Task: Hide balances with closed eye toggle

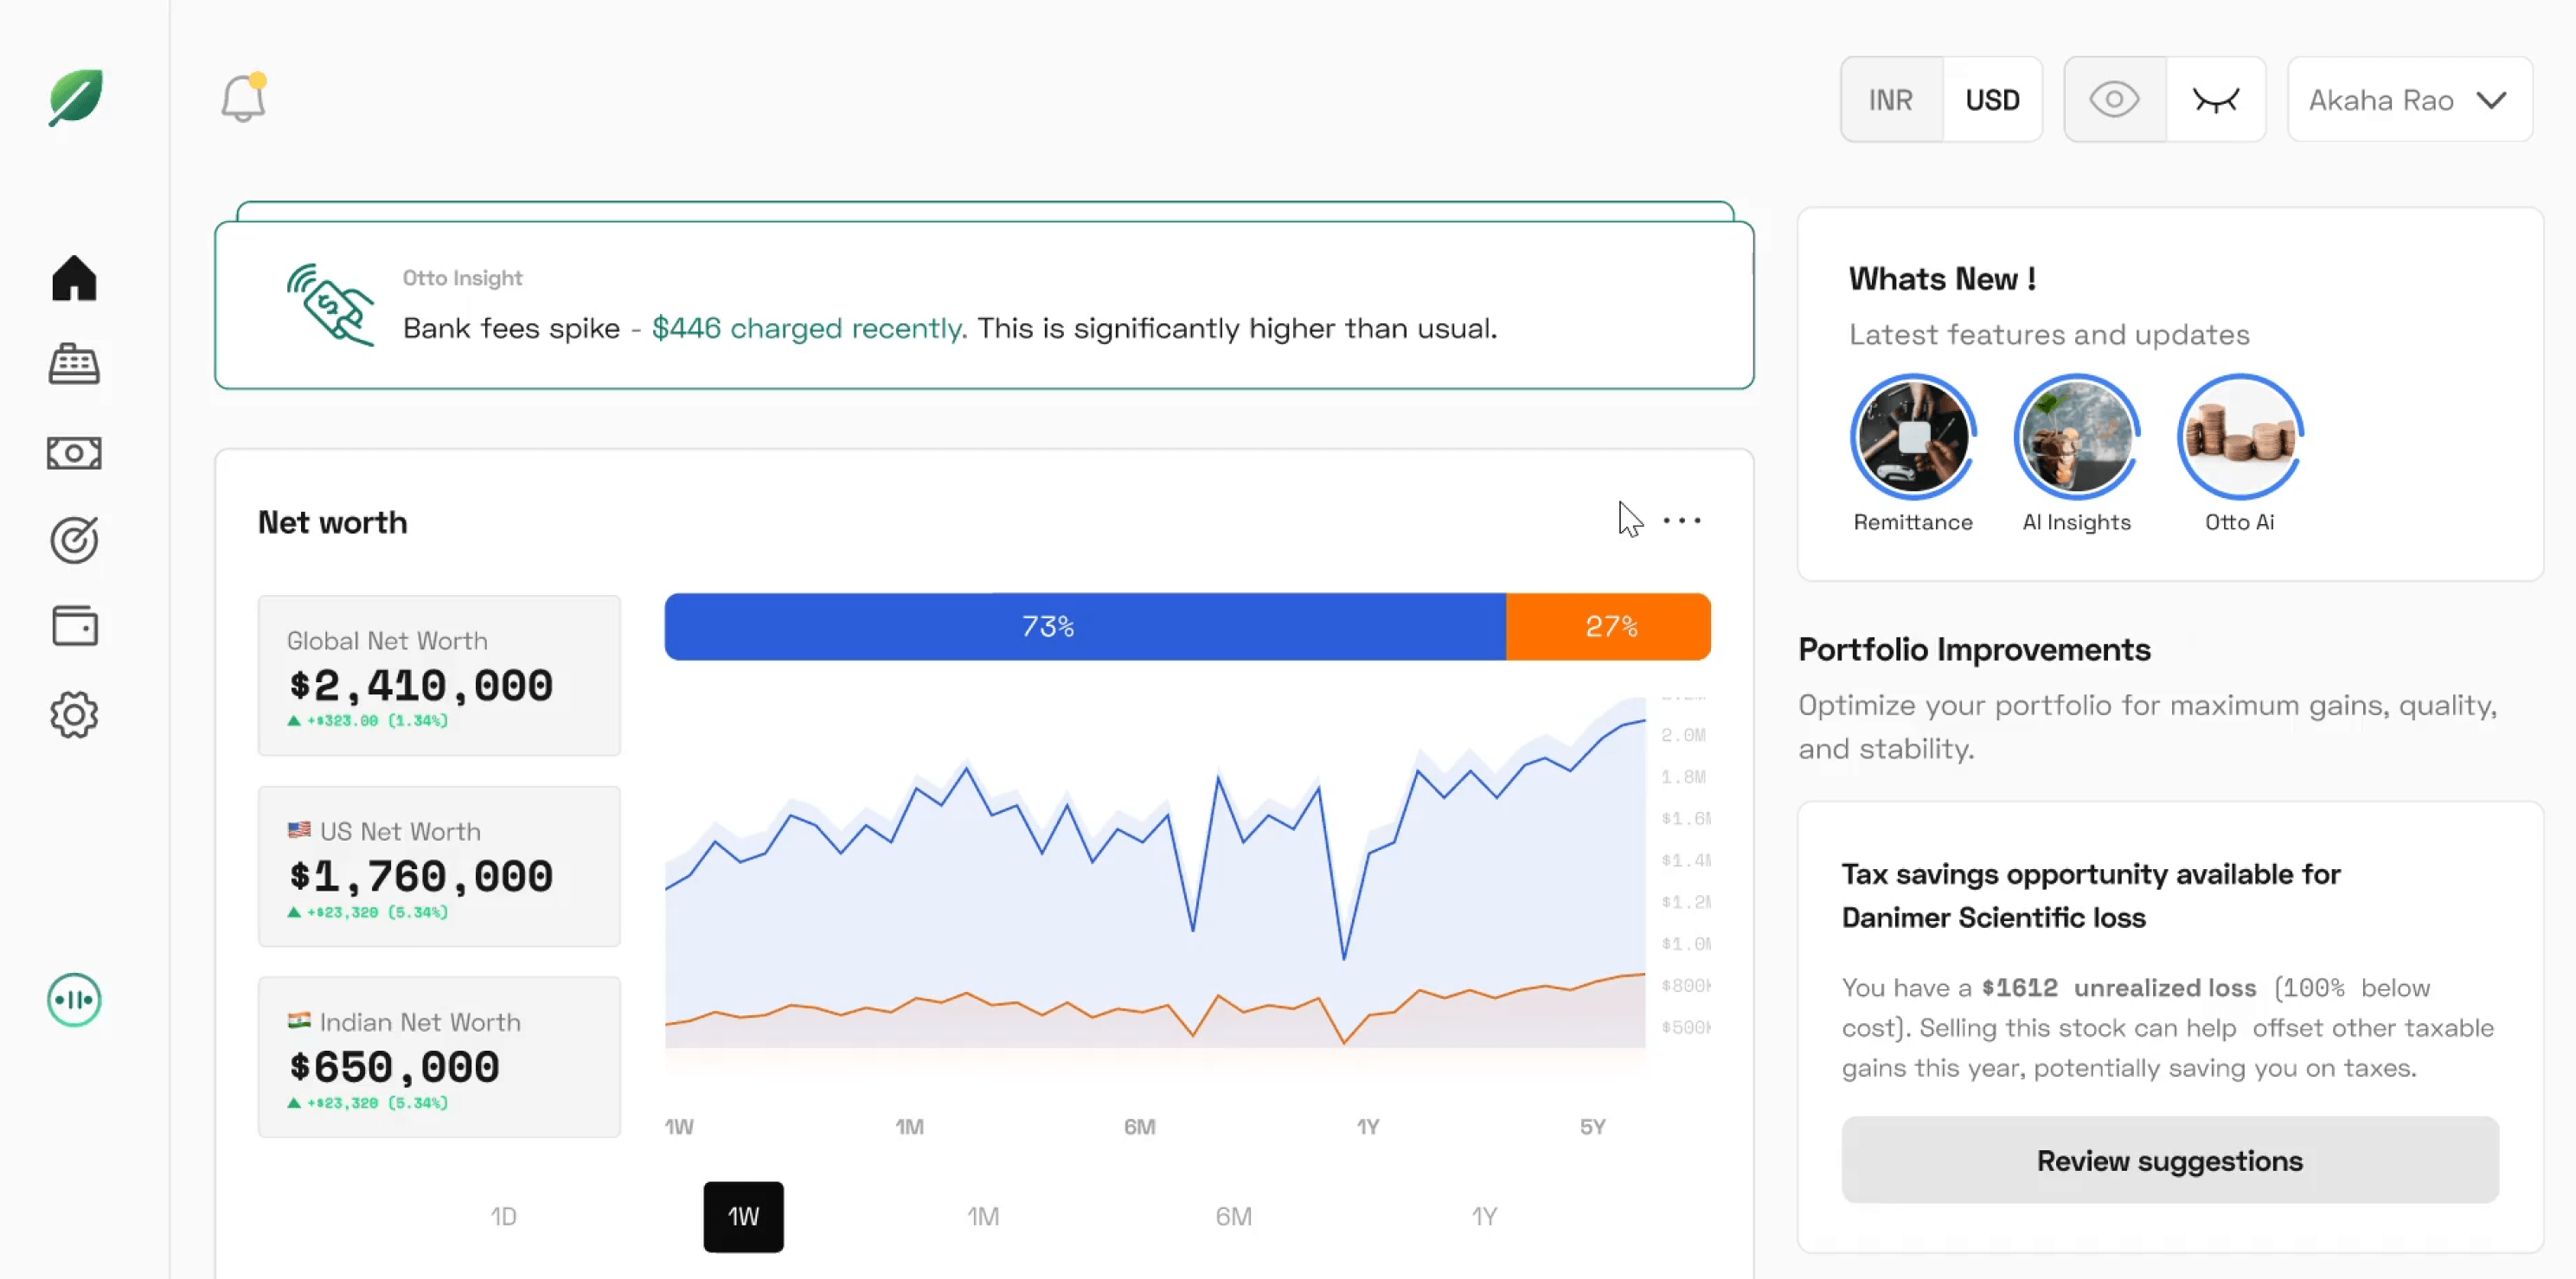Action: tap(2215, 100)
